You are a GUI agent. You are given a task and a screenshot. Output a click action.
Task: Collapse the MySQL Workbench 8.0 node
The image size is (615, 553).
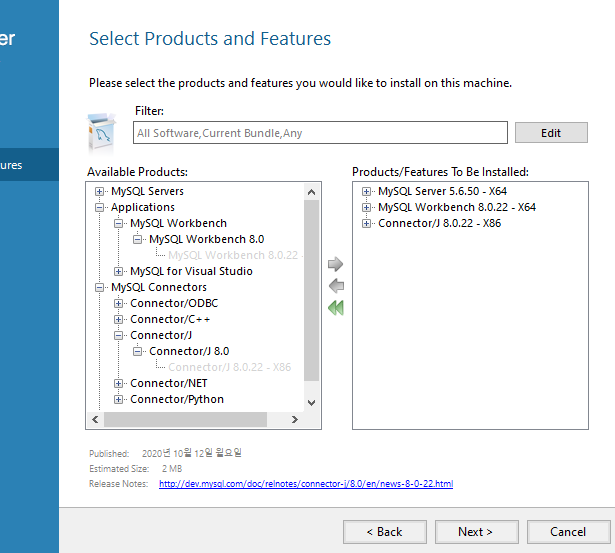click(137, 239)
